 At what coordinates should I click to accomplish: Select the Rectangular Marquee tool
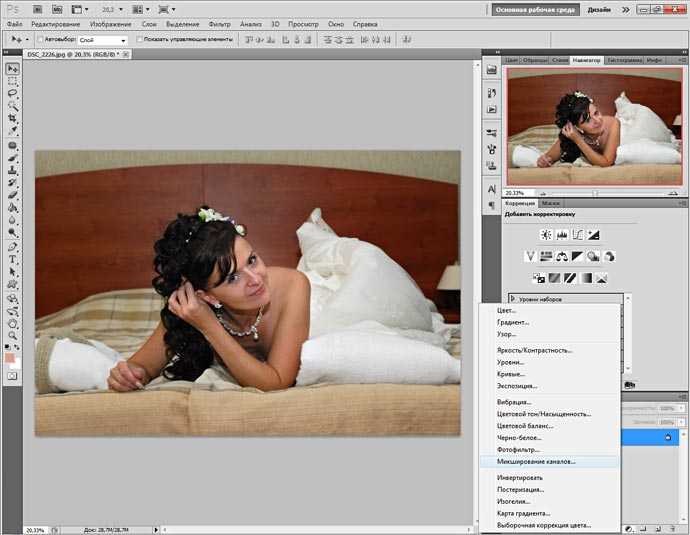click(12, 81)
